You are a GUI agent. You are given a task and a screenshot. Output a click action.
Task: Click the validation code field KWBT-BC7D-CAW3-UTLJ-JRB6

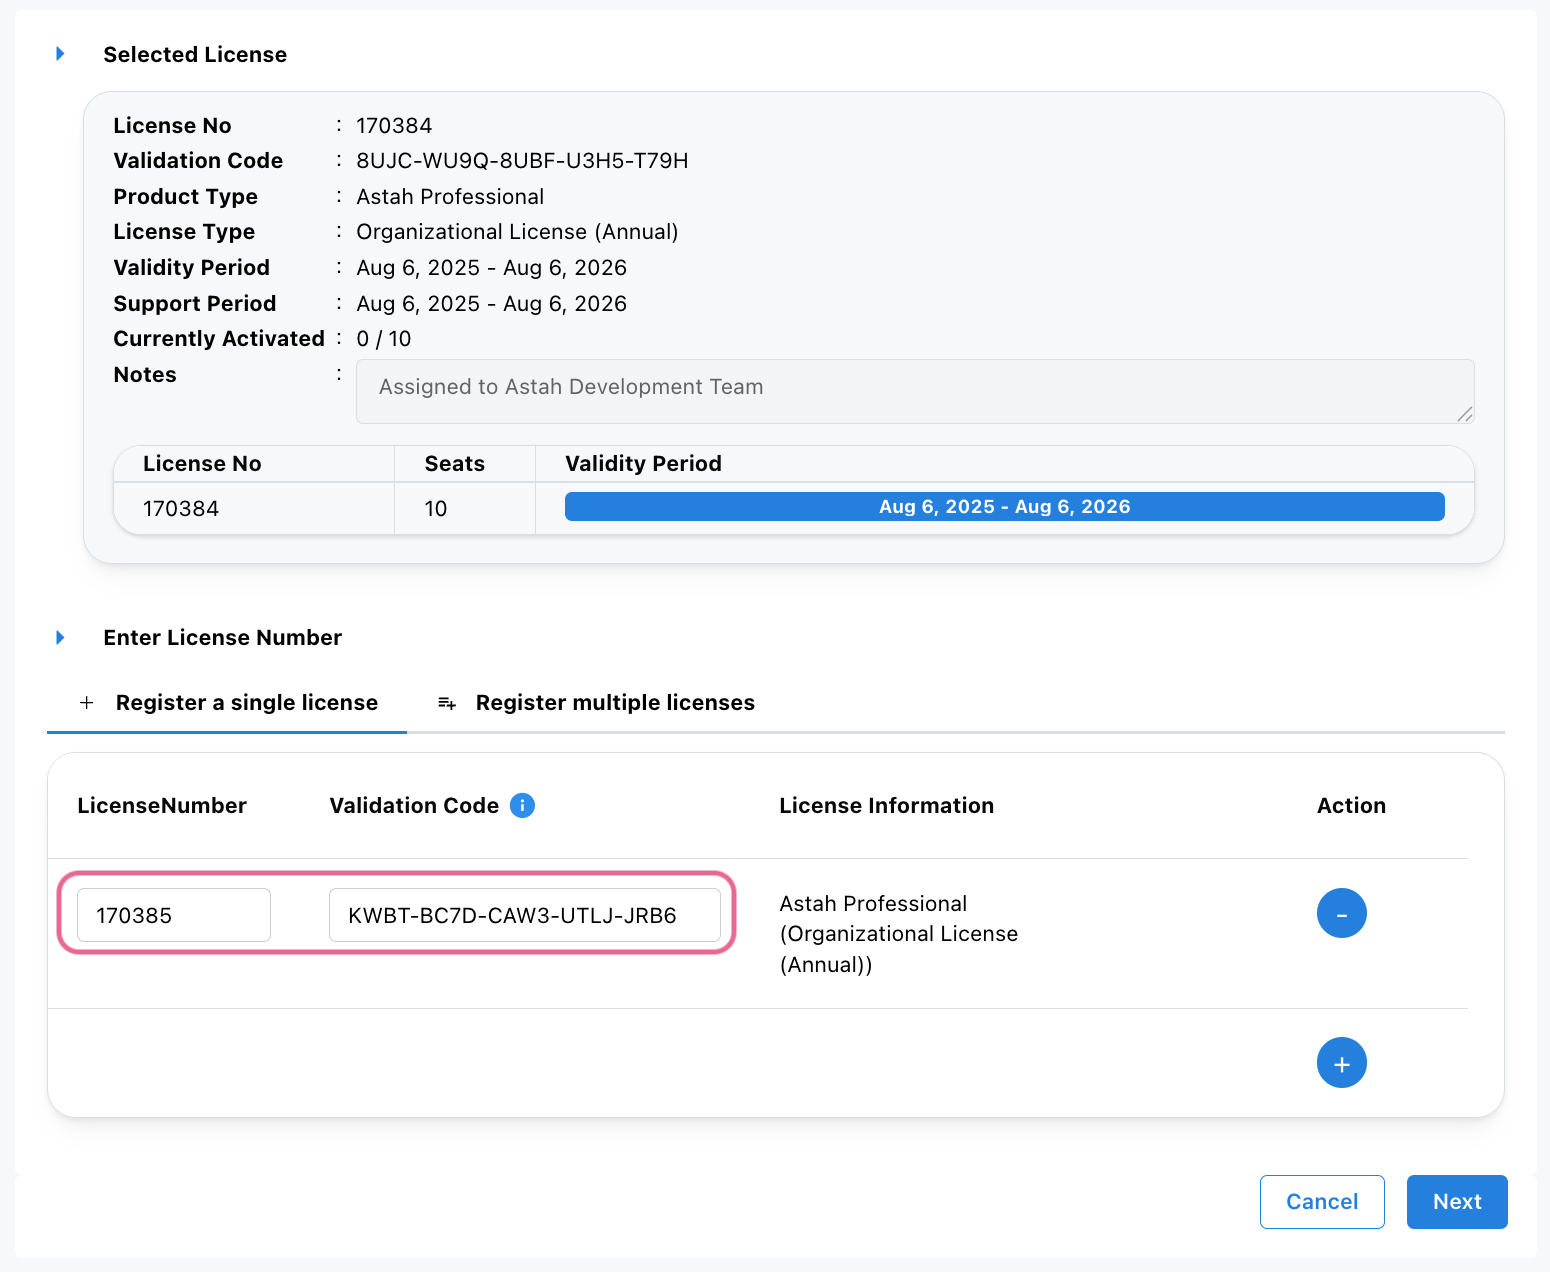[525, 915]
